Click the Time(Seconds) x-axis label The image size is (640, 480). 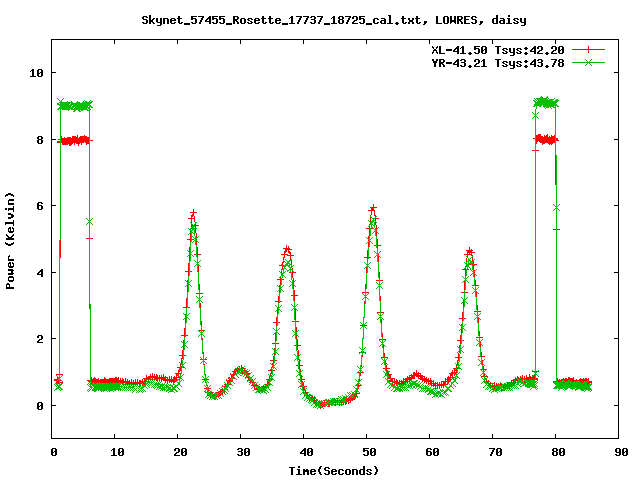[x=334, y=471]
